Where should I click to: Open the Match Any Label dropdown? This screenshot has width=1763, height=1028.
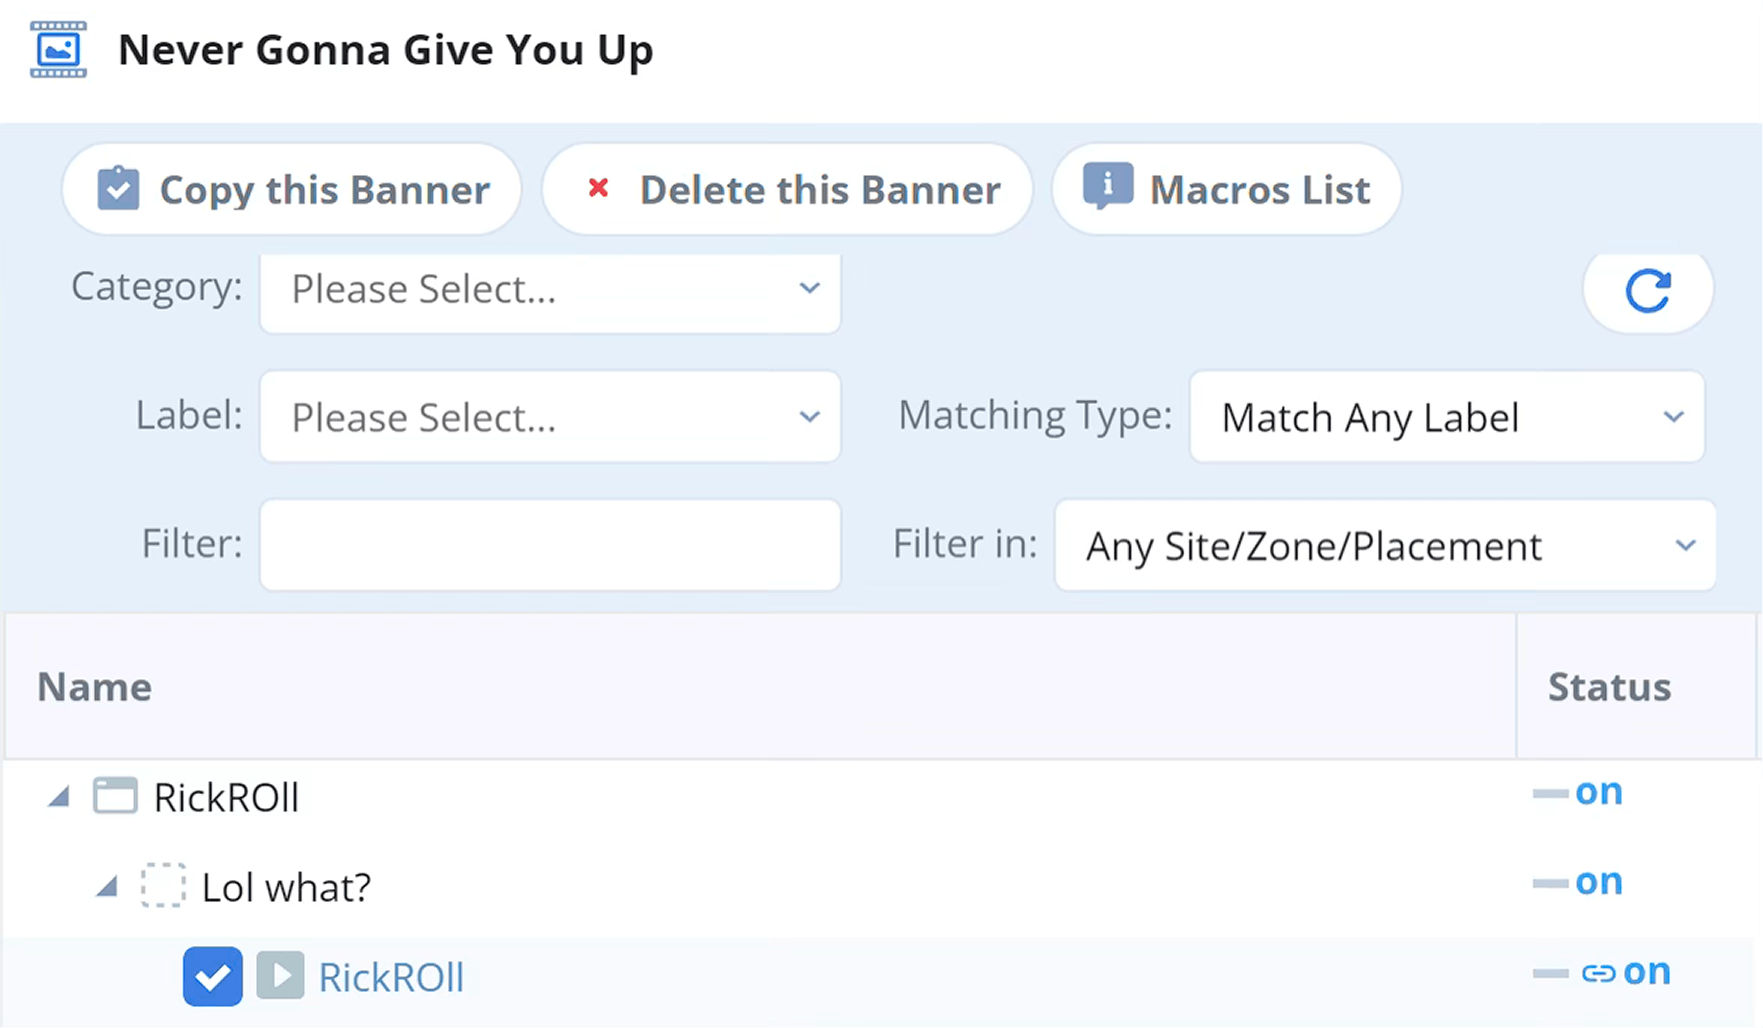[1446, 417]
